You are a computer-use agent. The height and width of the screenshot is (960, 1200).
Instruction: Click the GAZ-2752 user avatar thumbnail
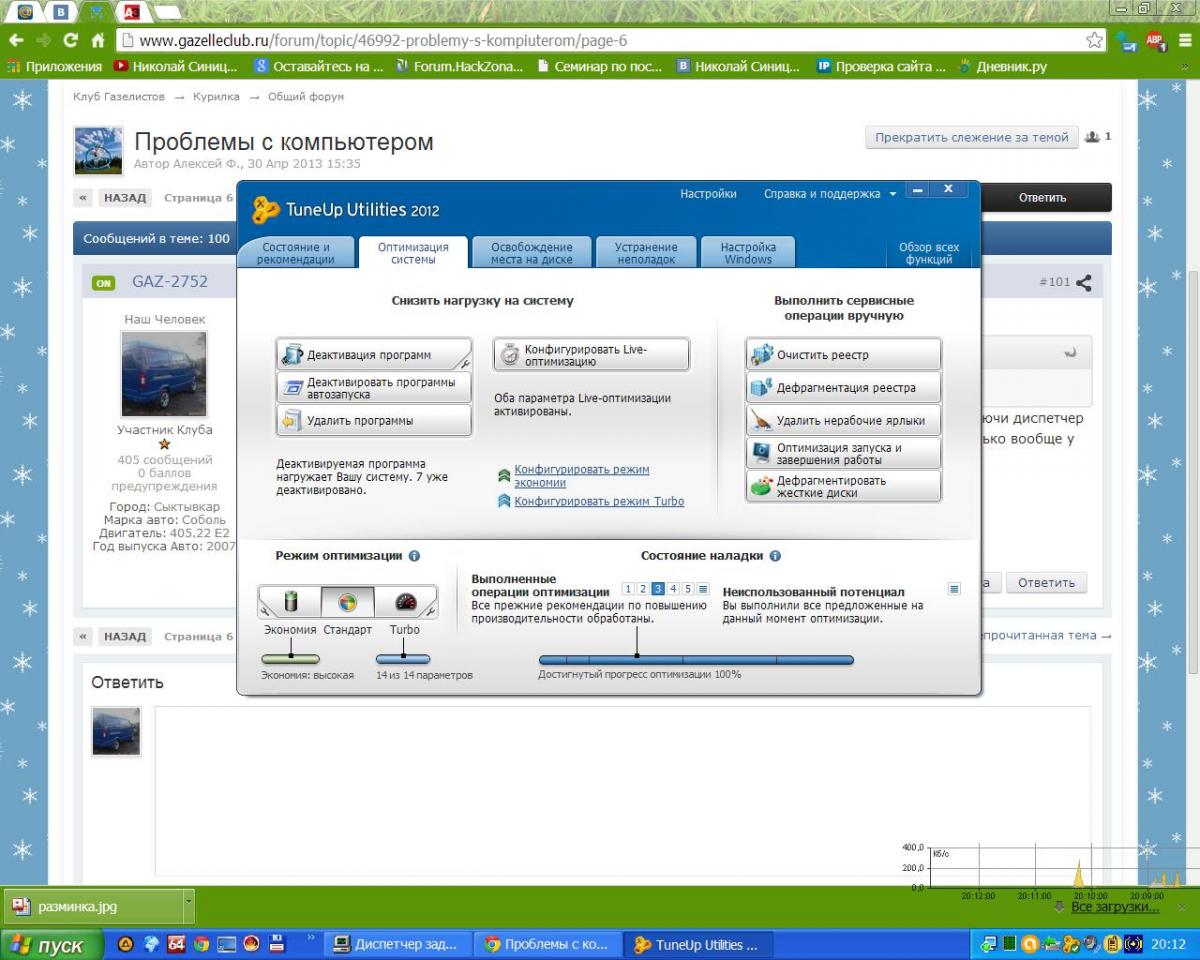point(164,374)
